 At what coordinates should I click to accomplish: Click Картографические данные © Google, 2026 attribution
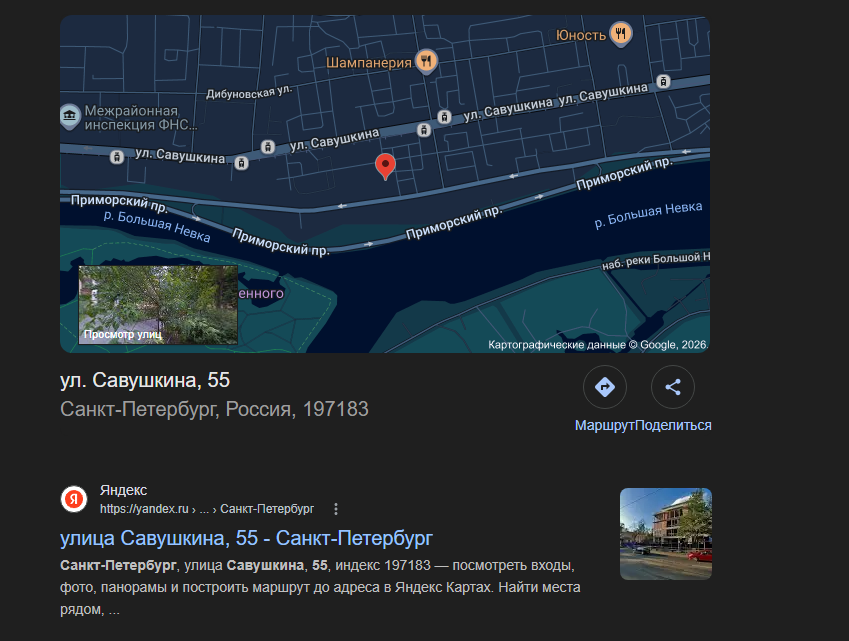coord(598,345)
